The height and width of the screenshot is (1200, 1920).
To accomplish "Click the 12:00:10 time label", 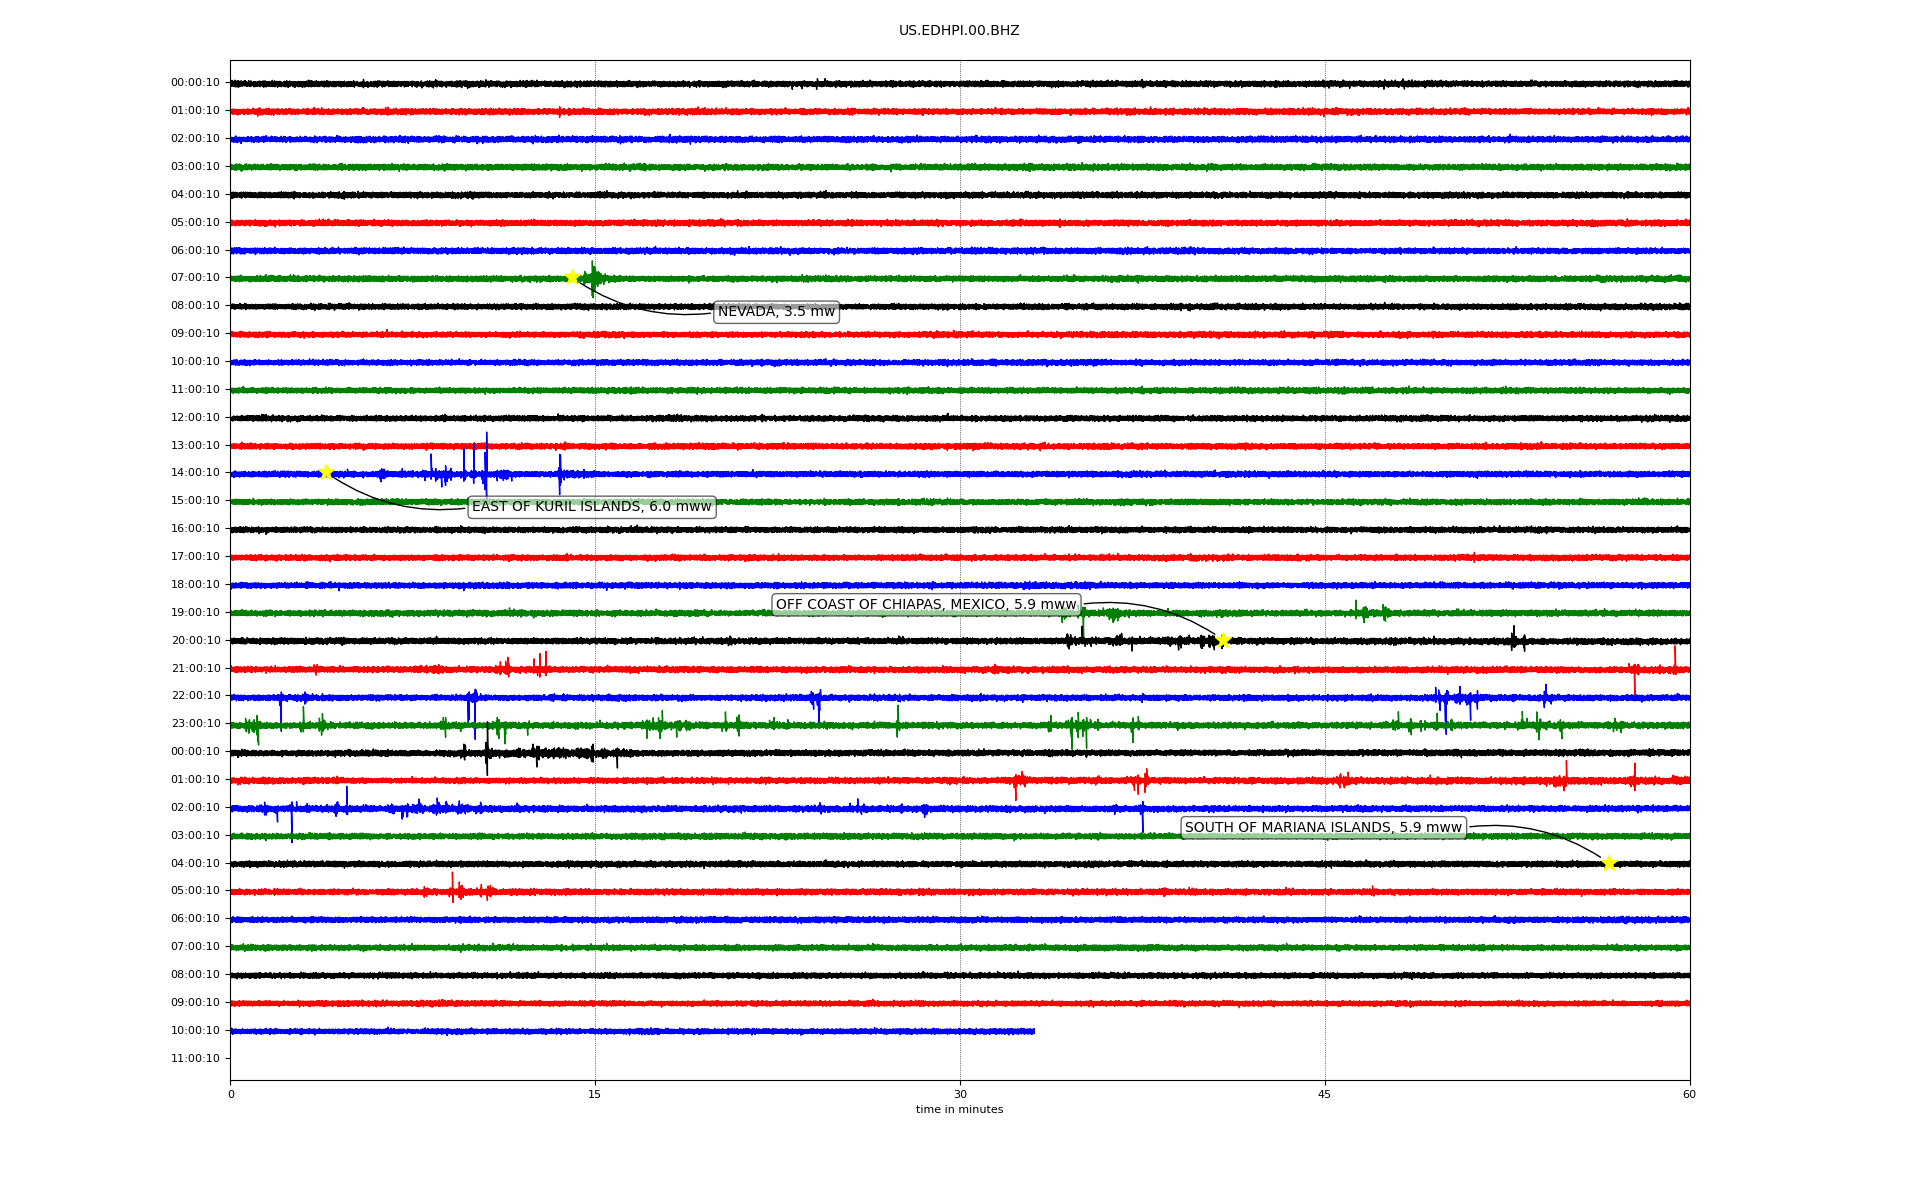I will coord(195,417).
